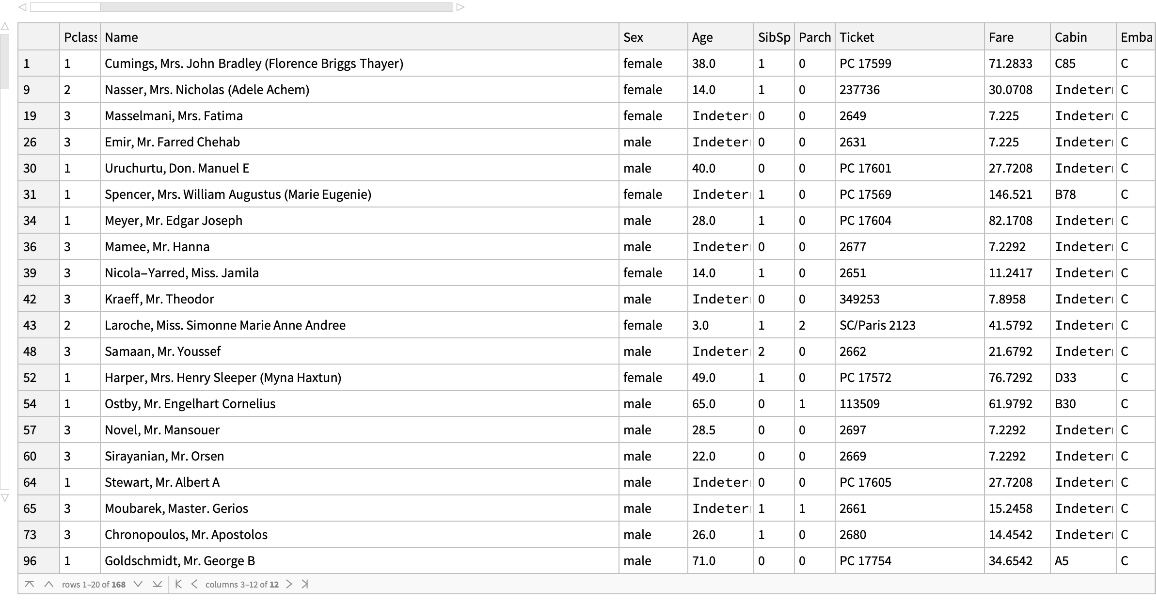The image size is (1156, 612).
Task: Click the vertical scrollbar's down triangle
Action: [5, 497]
